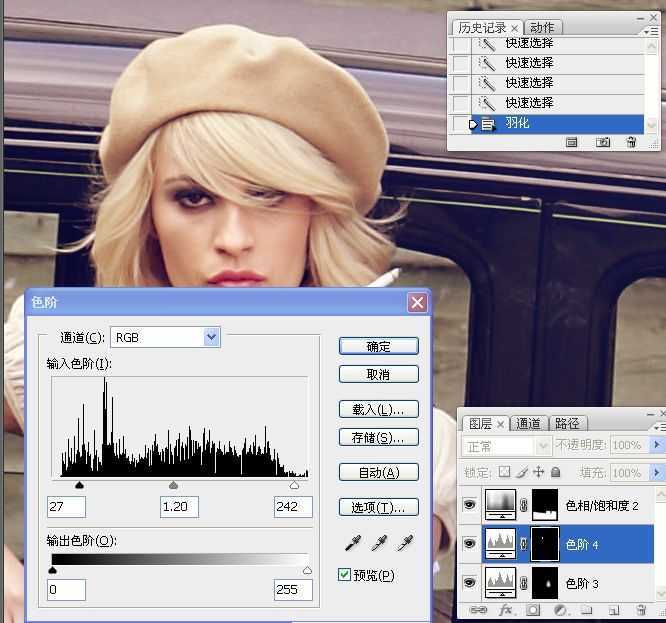Click the 色阶 4 layer mask thumbnail
The height and width of the screenshot is (623, 666).
coord(545,544)
